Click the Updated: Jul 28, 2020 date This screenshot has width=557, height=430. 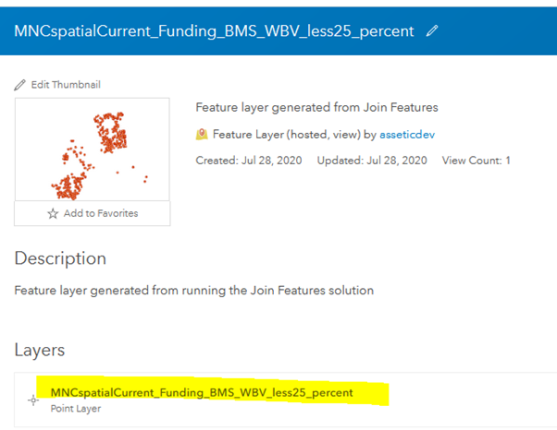pos(372,160)
